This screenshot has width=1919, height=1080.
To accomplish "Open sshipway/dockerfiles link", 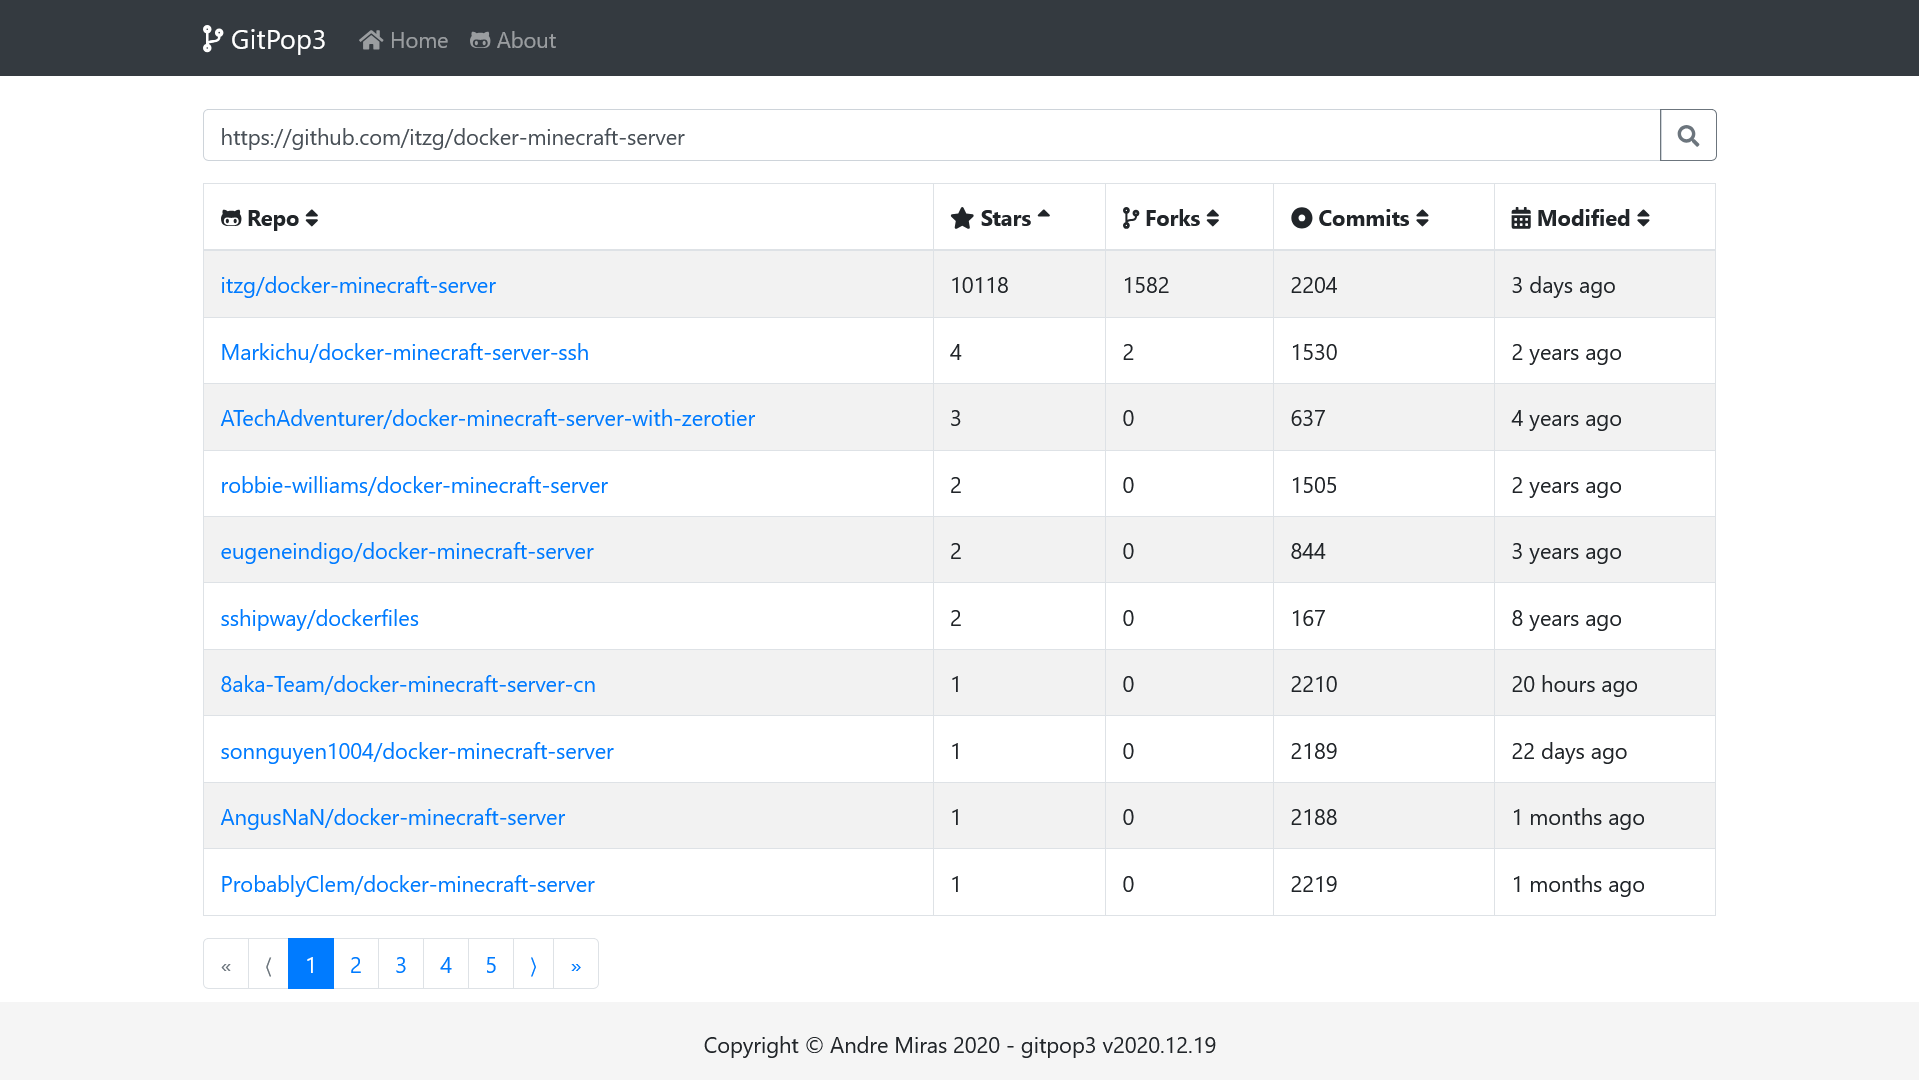I will click(x=320, y=618).
